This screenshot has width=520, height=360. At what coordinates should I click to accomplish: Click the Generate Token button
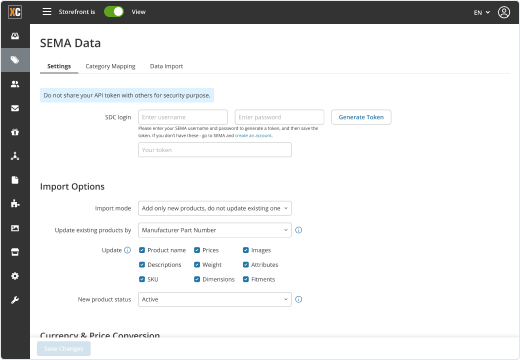(361, 117)
